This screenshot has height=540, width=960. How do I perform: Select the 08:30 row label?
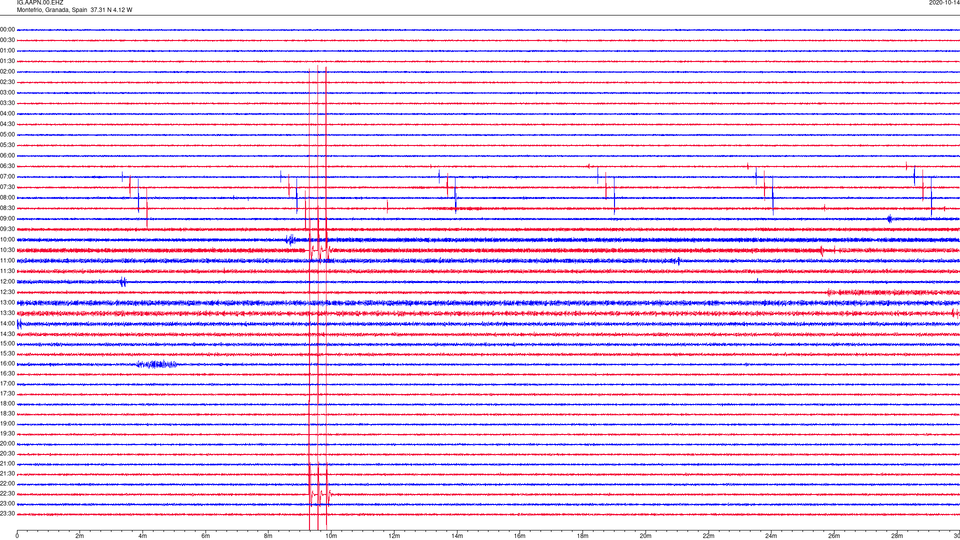[7, 208]
